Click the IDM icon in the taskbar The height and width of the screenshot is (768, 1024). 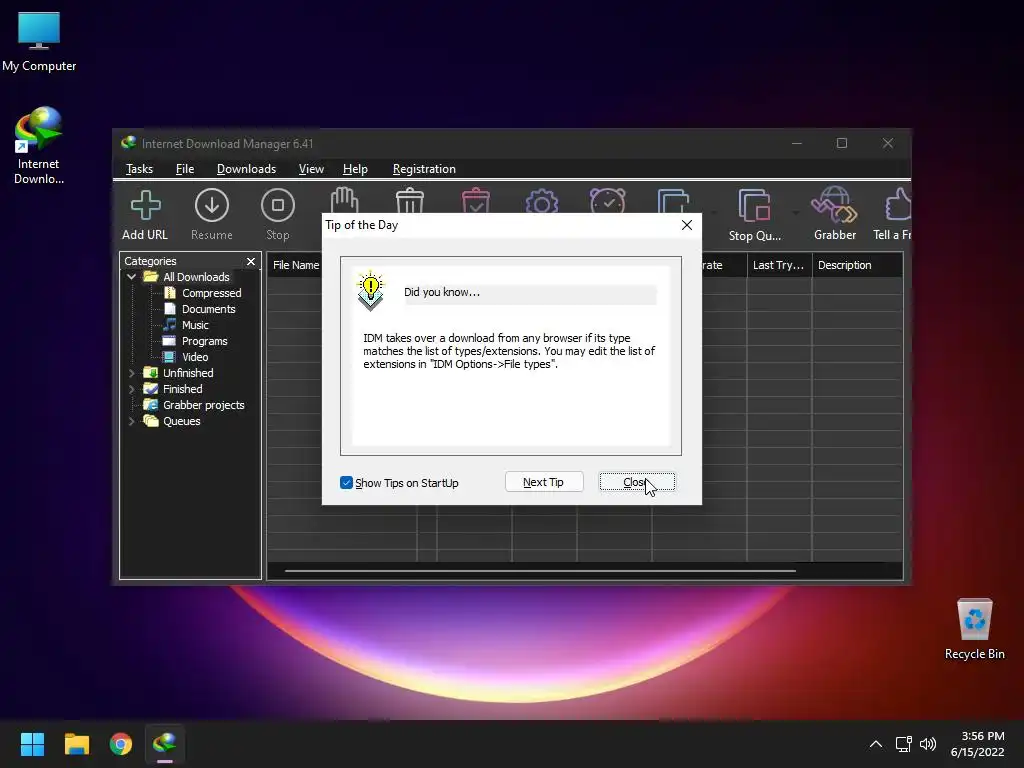[165, 743]
